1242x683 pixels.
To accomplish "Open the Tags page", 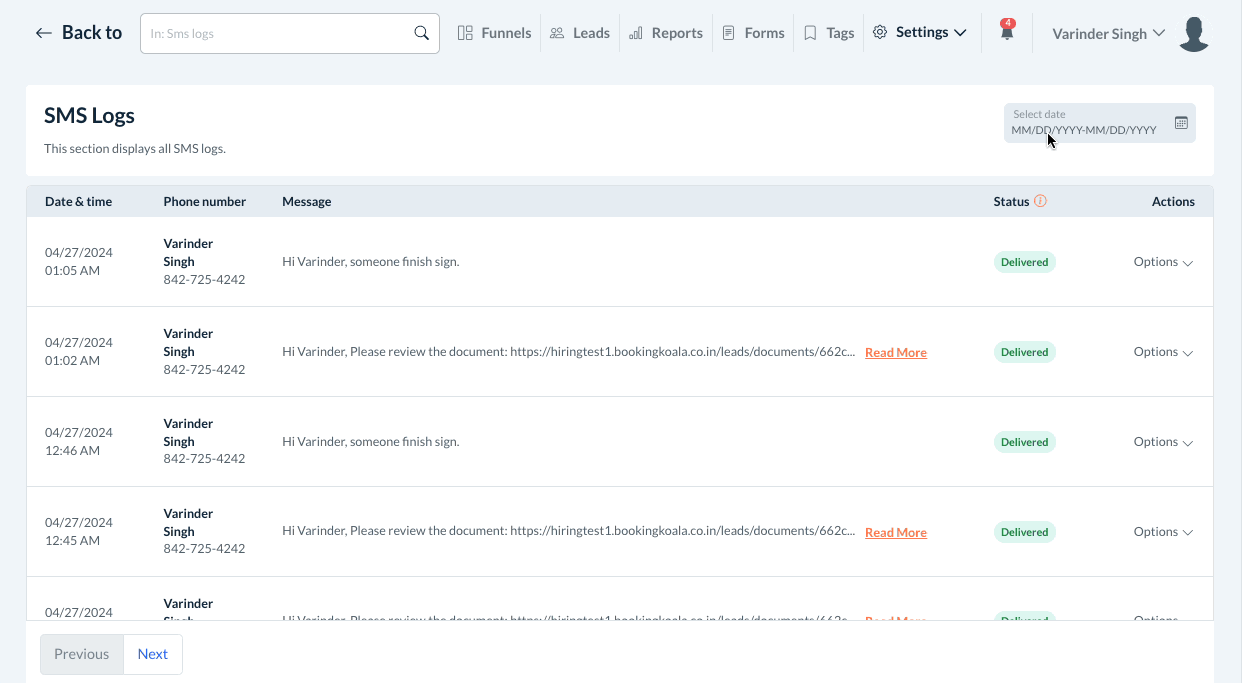I will [x=829, y=33].
